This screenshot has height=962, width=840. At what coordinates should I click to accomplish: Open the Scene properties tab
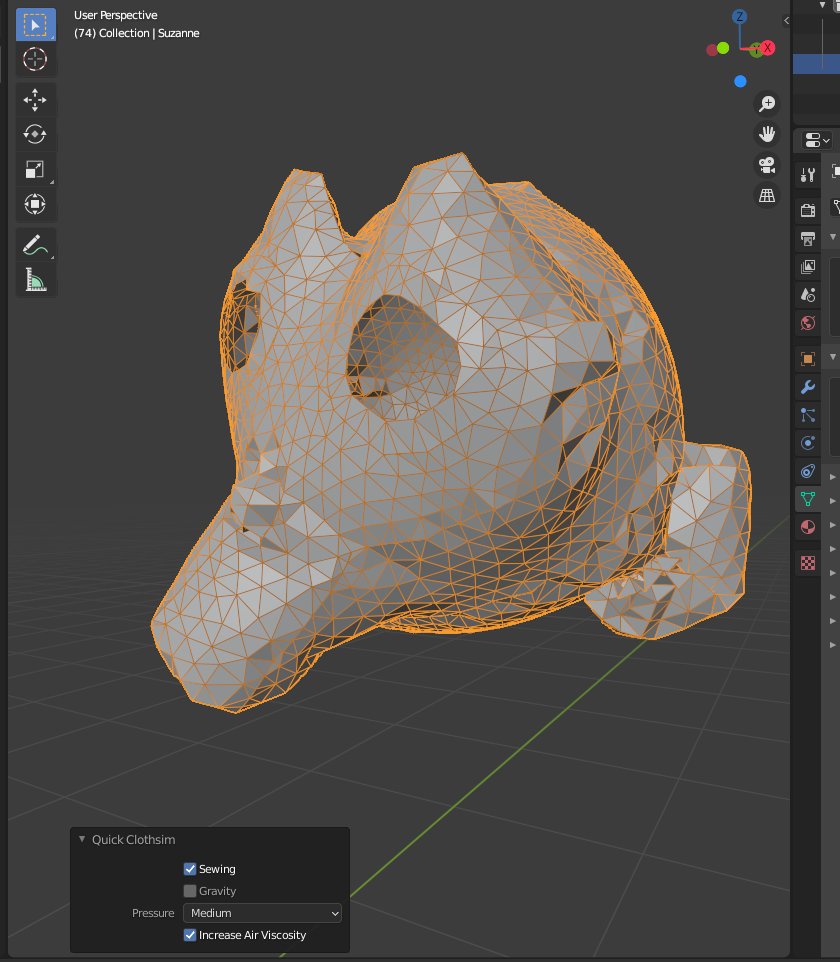(808, 295)
